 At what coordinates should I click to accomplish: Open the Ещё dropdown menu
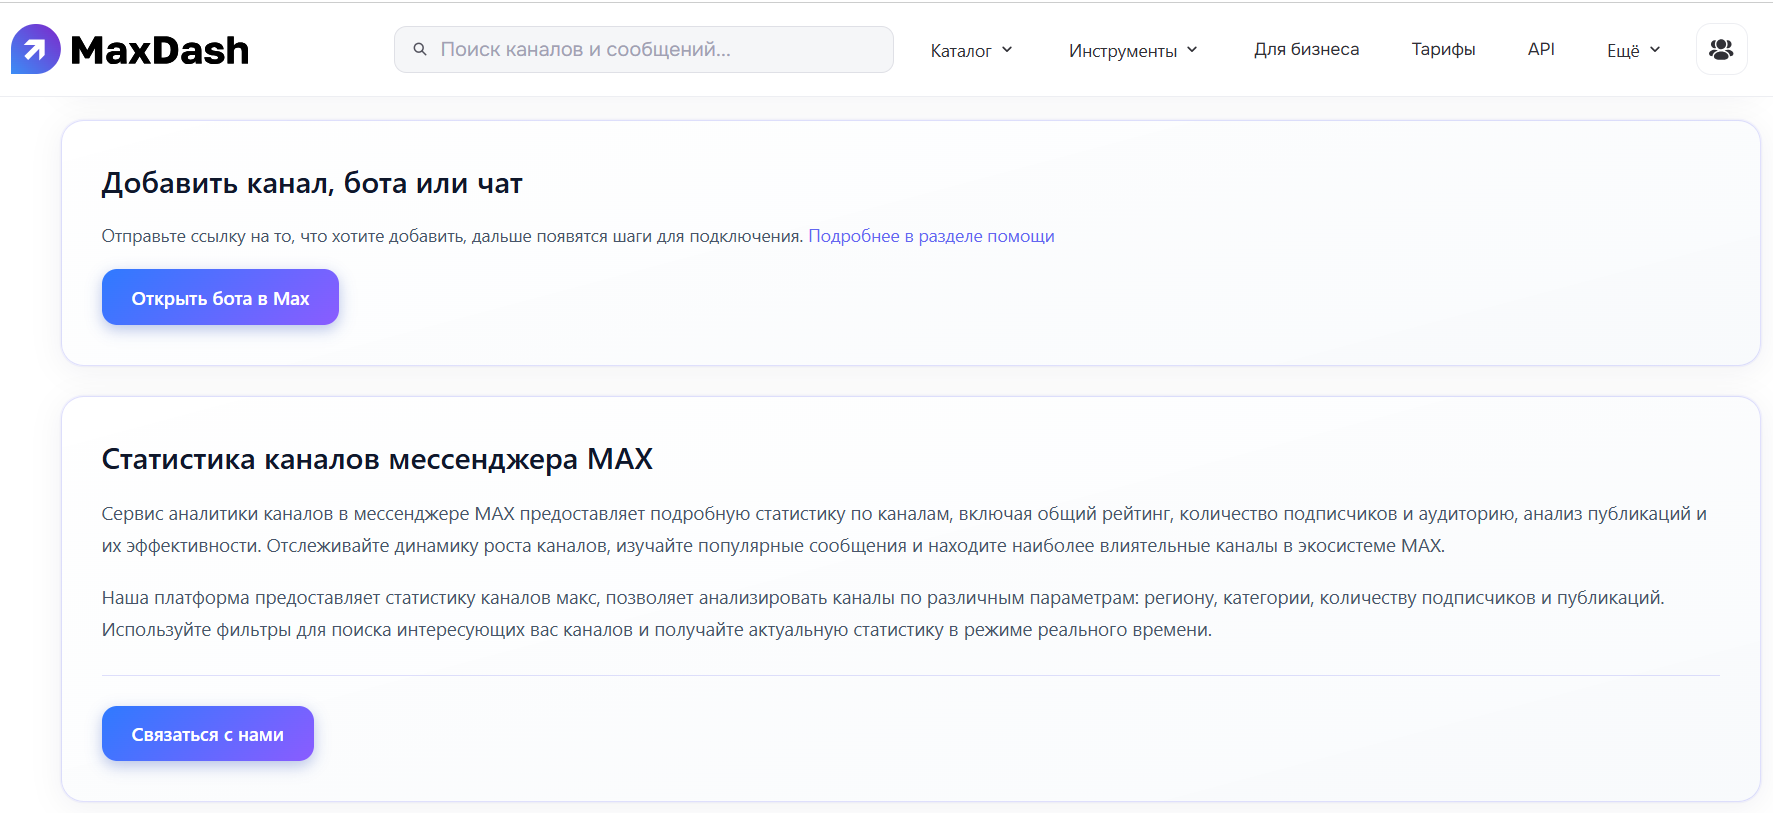(x=1633, y=50)
